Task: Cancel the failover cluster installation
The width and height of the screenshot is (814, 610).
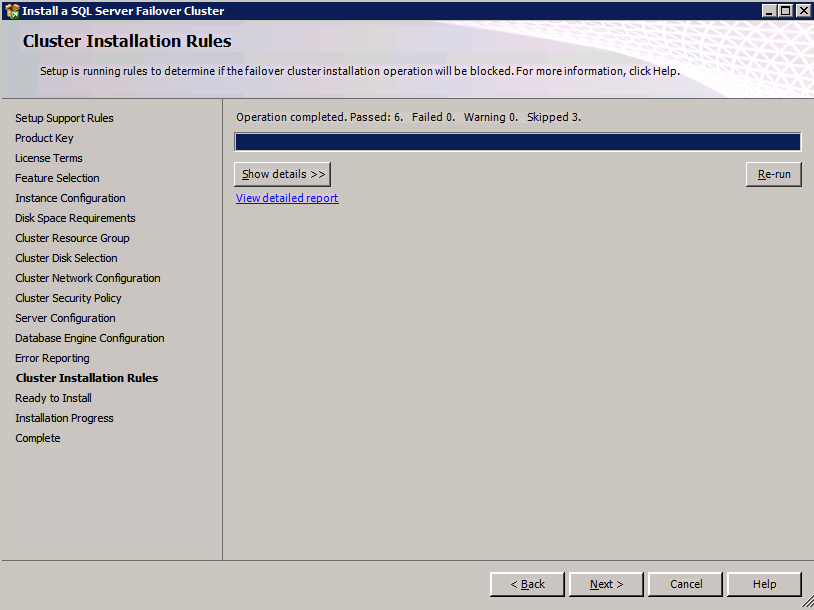Action: (x=685, y=584)
